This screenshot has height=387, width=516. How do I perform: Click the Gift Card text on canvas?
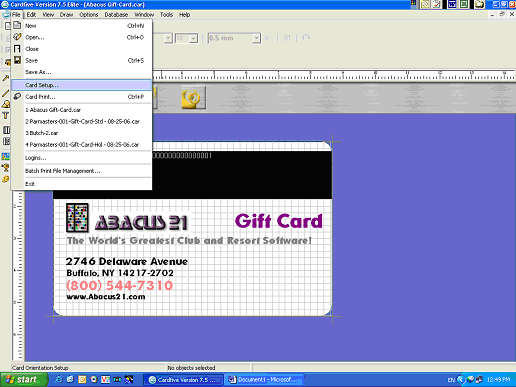[279, 221]
